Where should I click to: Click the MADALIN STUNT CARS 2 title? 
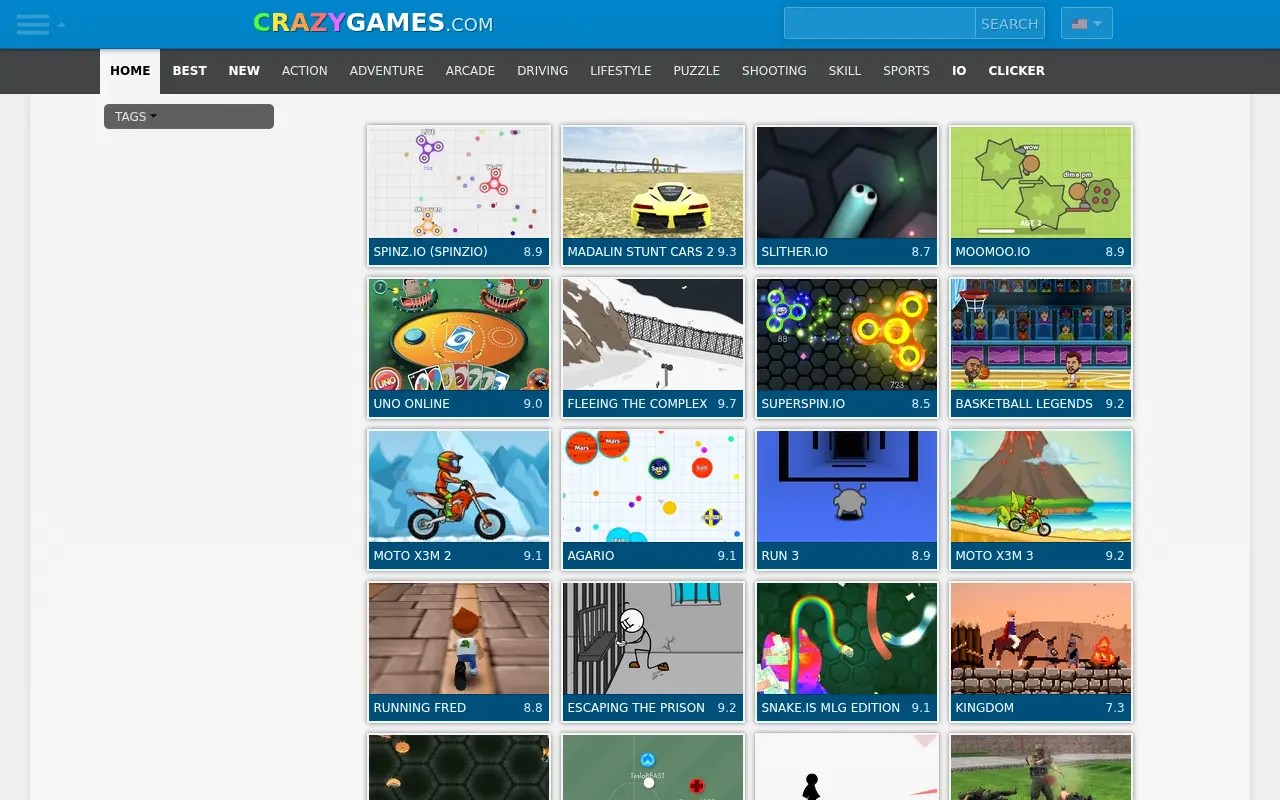tap(640, 252)
